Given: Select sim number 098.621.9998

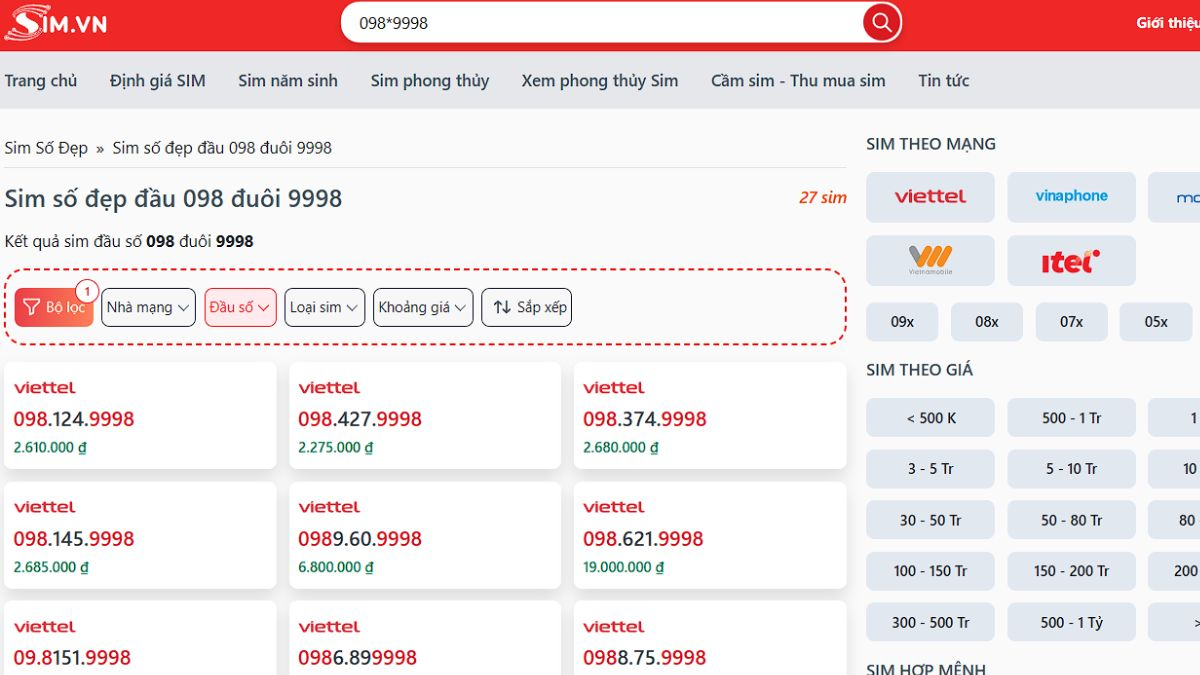Looking at the screenshot, I should [x=643, y=539].
